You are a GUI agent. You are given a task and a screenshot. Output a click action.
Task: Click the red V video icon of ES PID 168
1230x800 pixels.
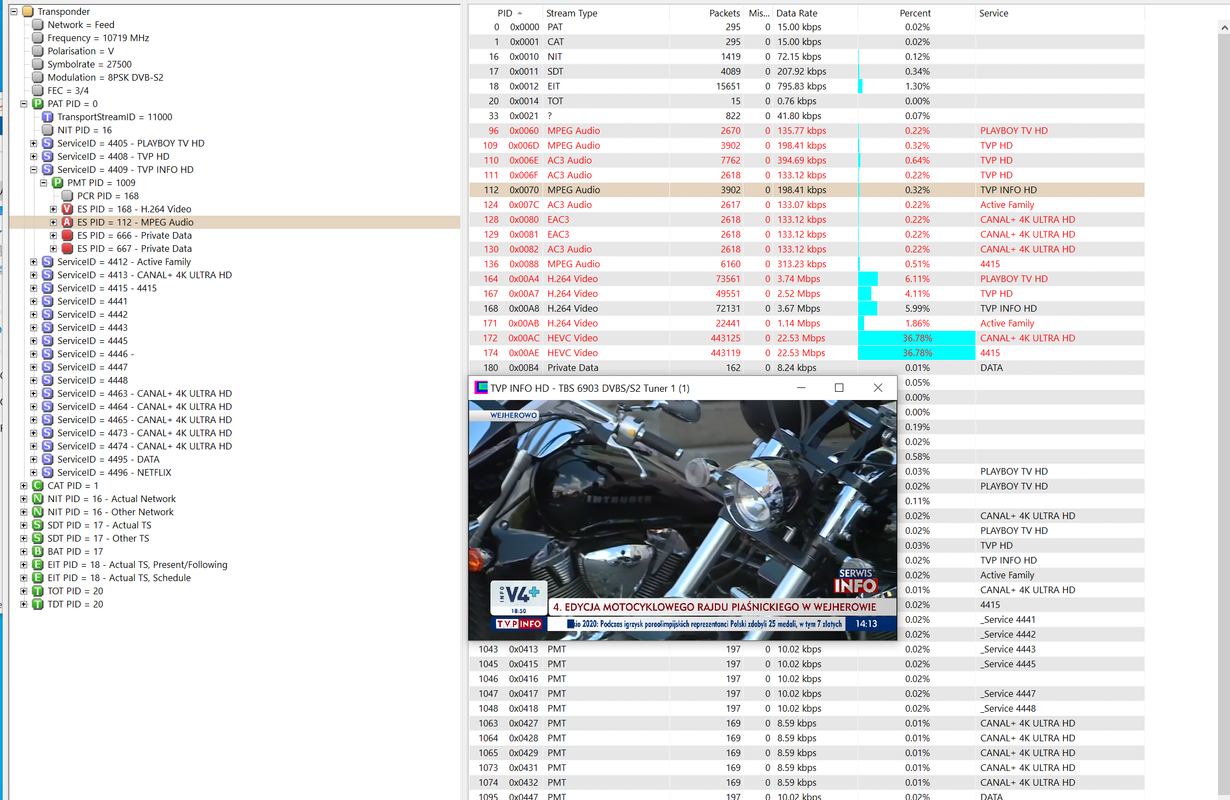[x=67, y=209]
